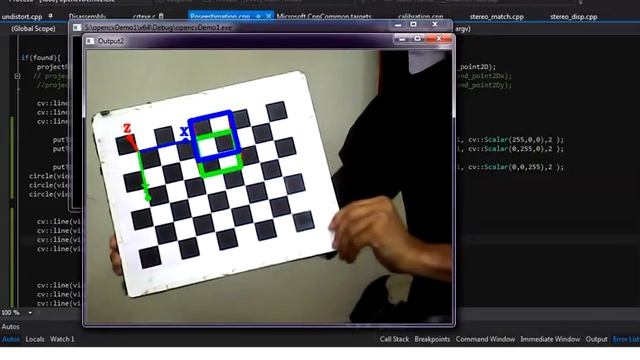This screenshot has width=640, height=360.
Task: Open the Command Window tab
Action: tap(485, 339)
